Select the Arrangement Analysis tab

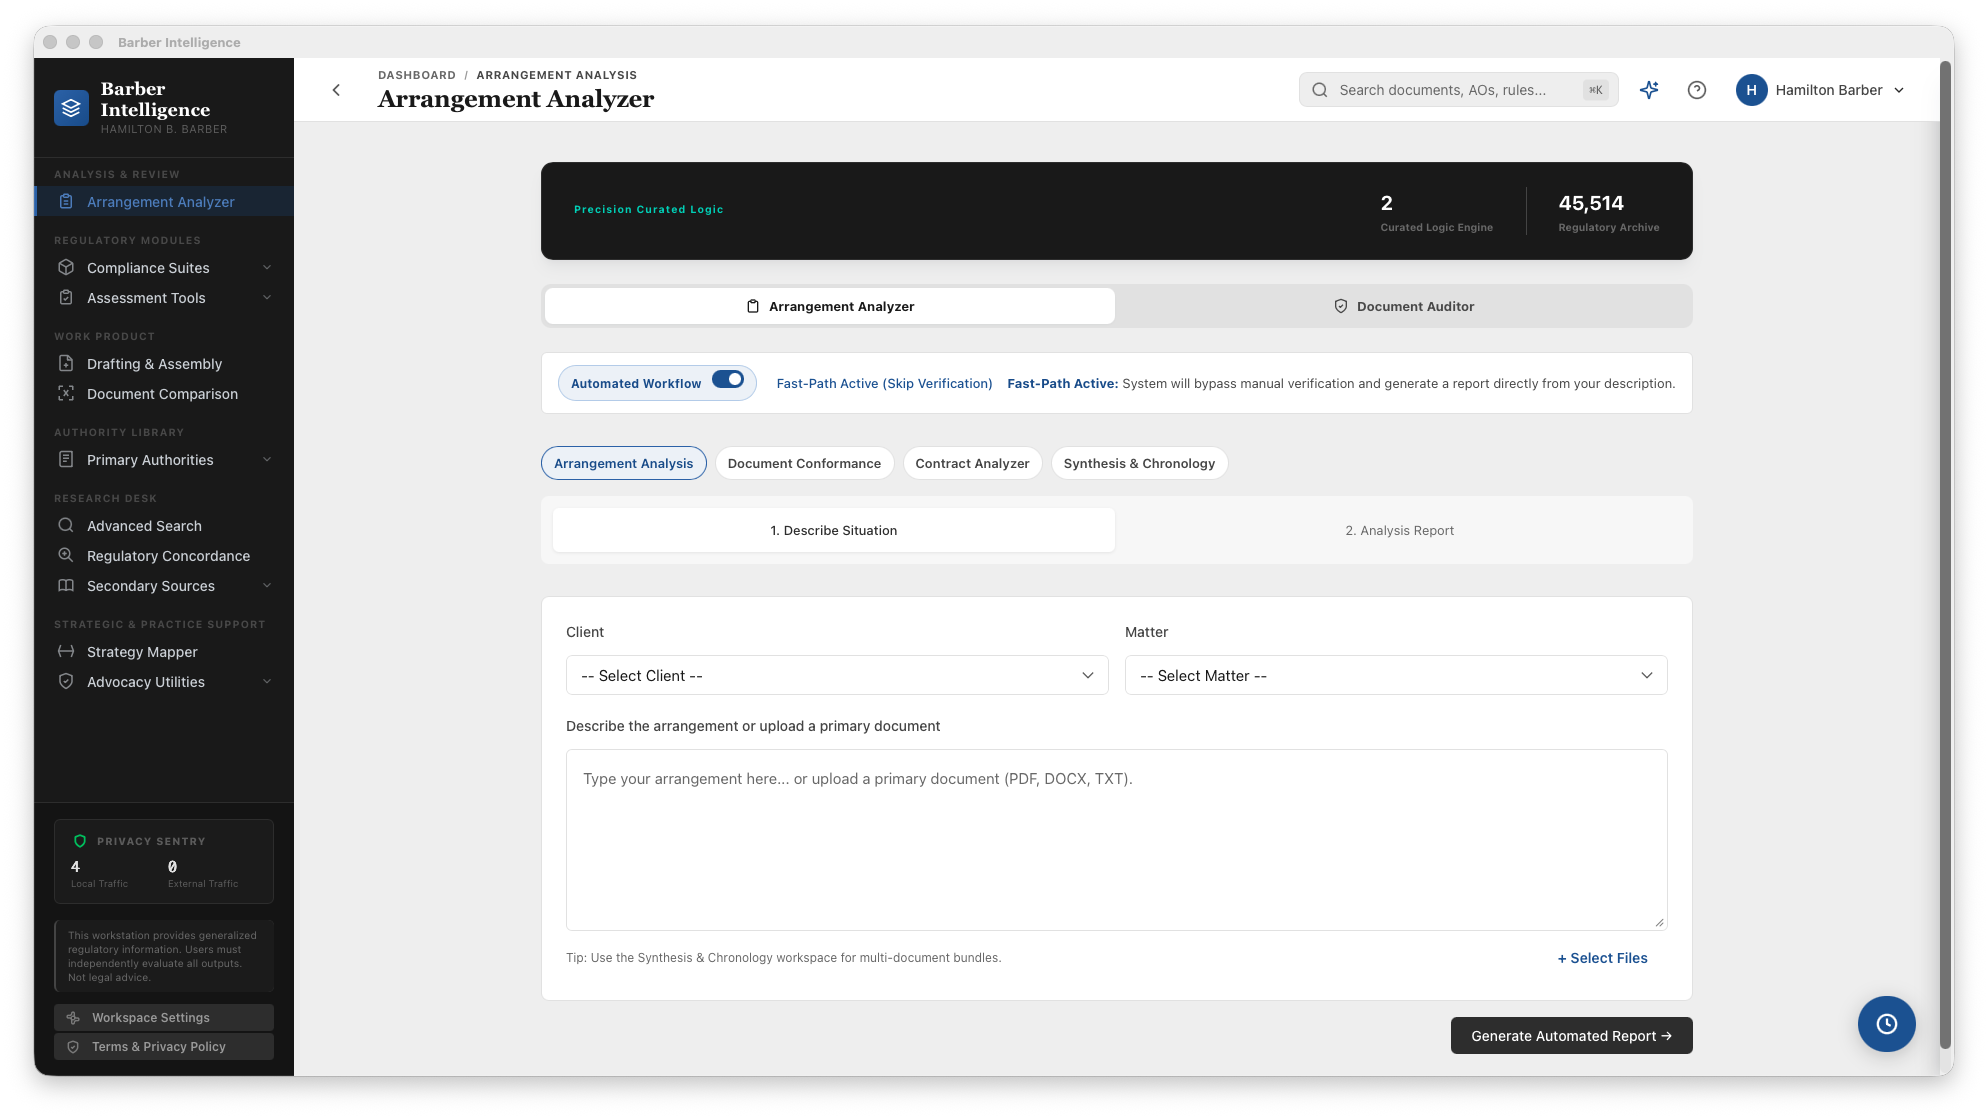point(623,463)
